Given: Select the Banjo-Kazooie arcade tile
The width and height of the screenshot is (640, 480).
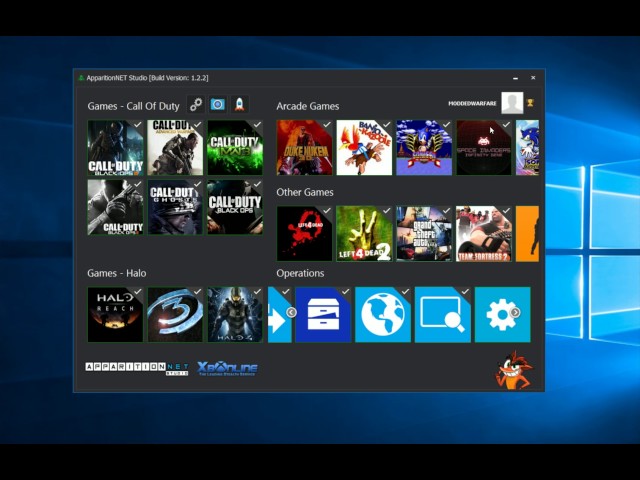Looking at the screenshot, I should click(x=364, y=148).
